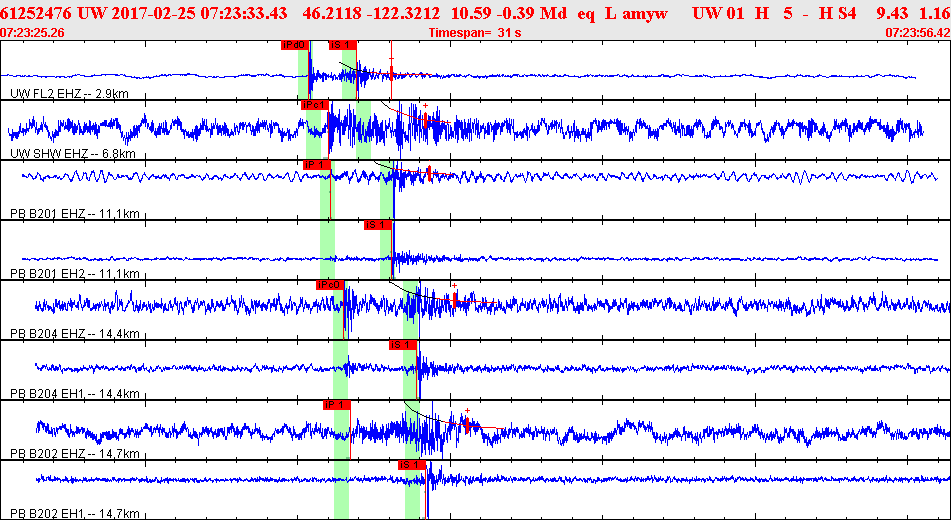
Task: Select the iPc1 pick on SHW trace
Action: (x=314, y=105)
